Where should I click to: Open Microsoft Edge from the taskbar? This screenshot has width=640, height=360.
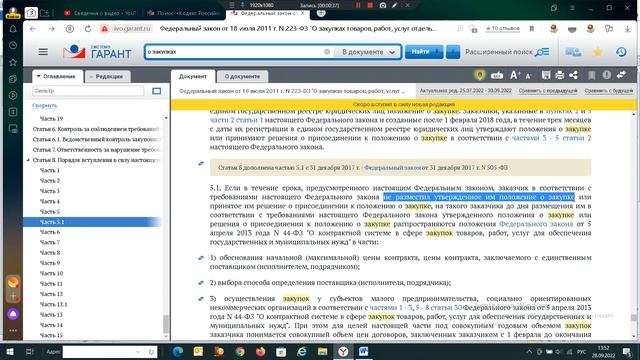tap(177, 351)
